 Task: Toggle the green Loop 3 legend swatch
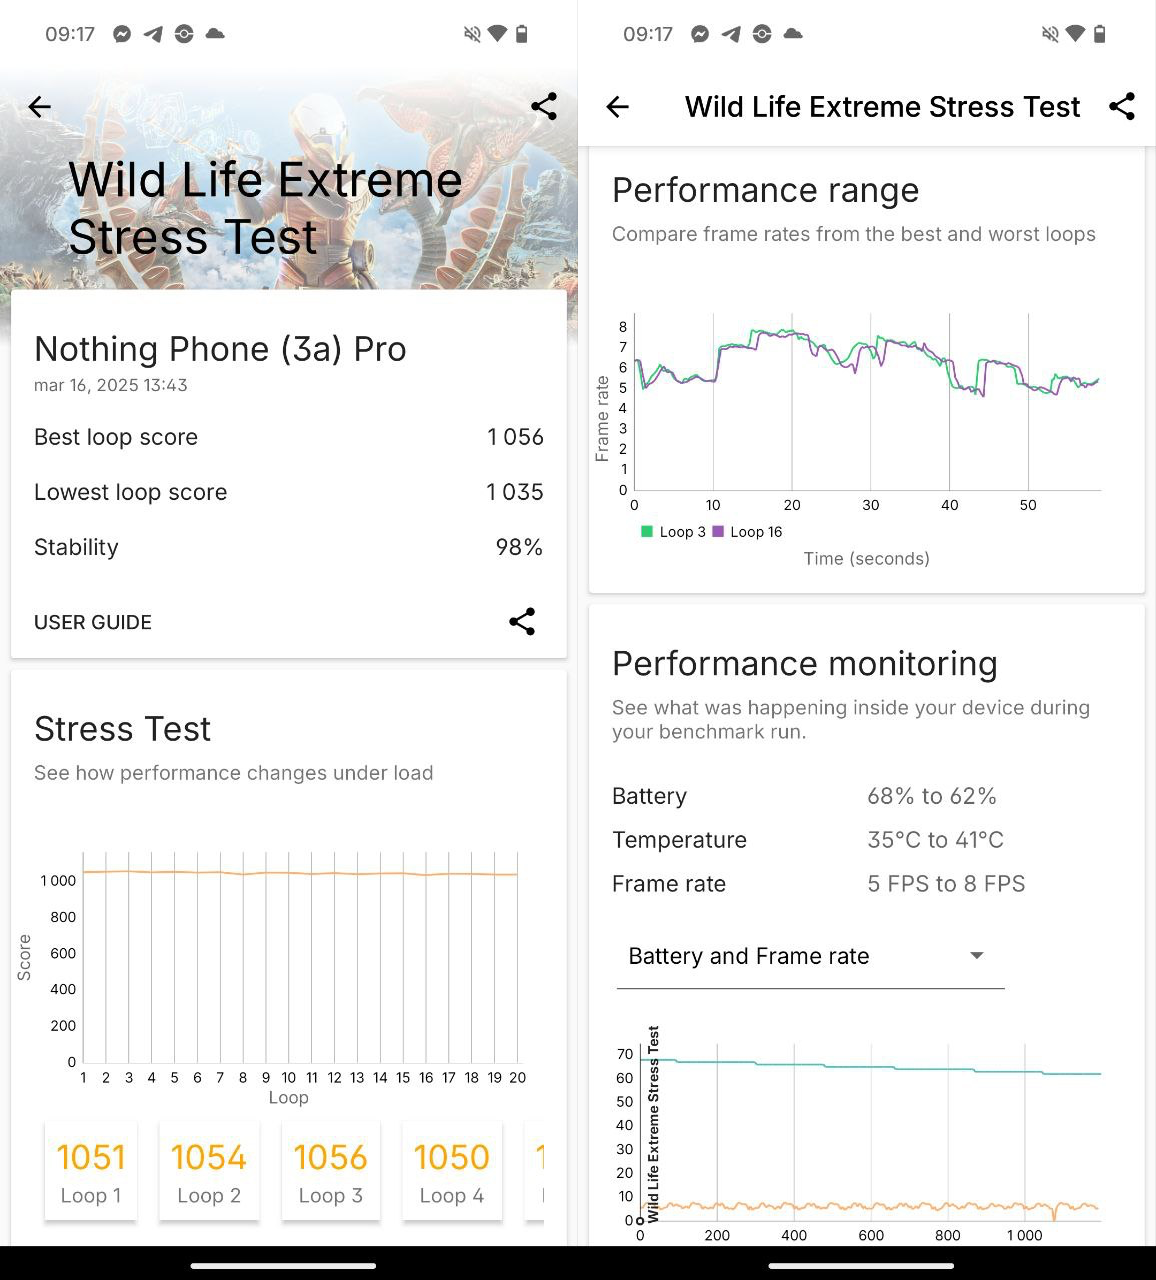647,532
